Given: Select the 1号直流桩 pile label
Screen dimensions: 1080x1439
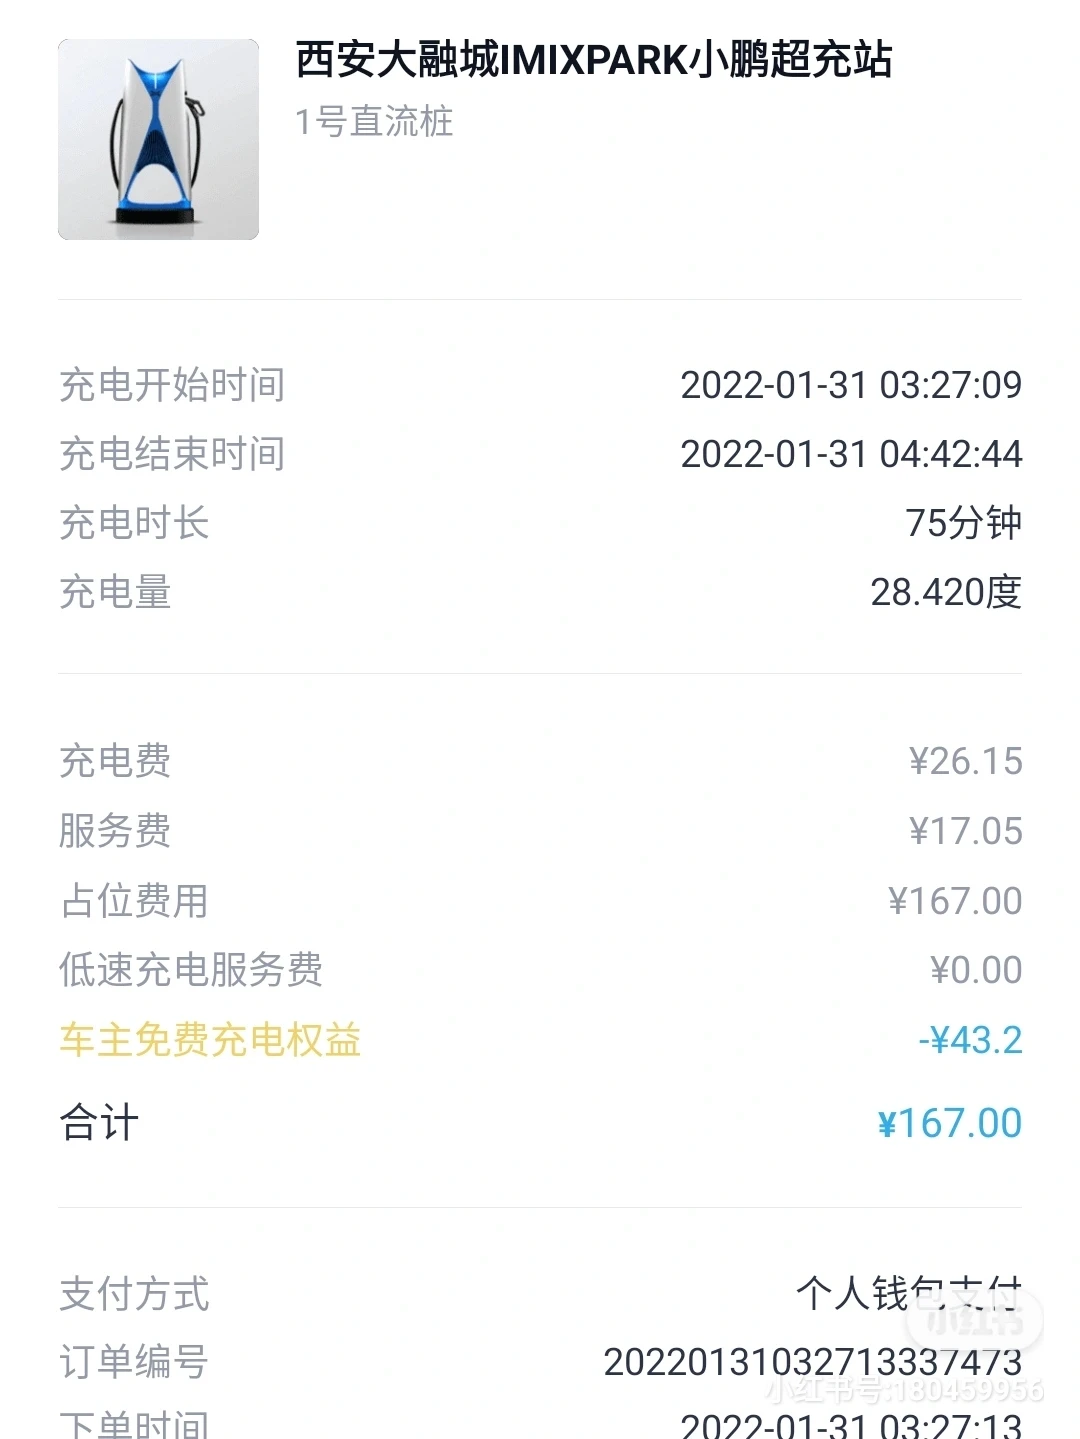Looking at the screenshot, I should coord(374,122).
